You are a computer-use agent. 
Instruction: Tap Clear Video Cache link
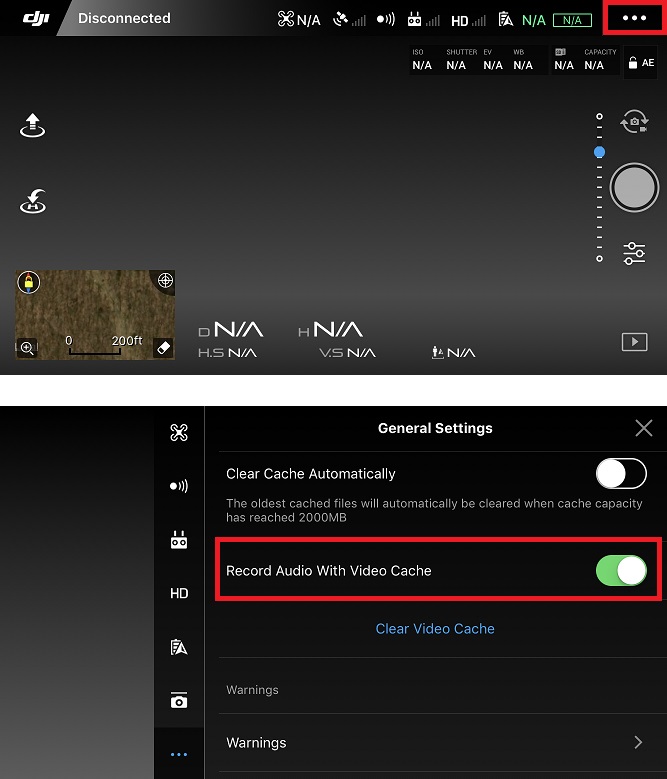435,628
